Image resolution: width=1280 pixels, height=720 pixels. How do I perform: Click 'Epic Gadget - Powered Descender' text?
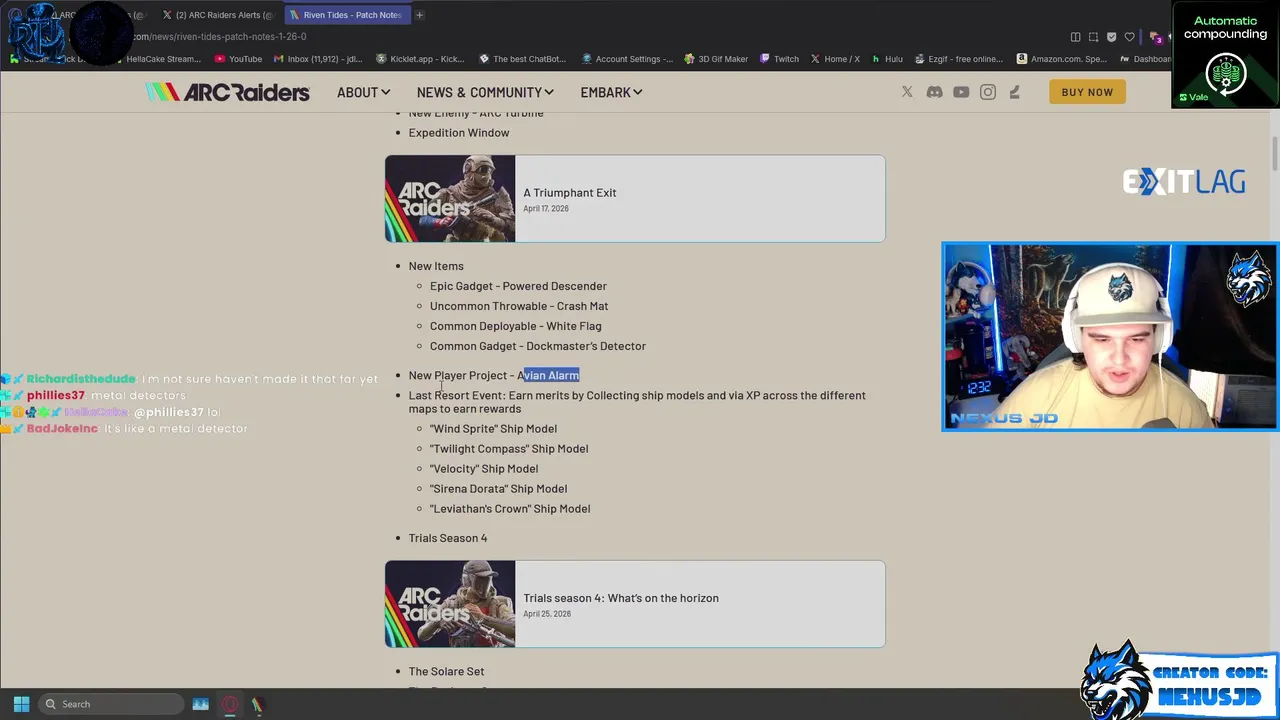[x=518, y=286]
